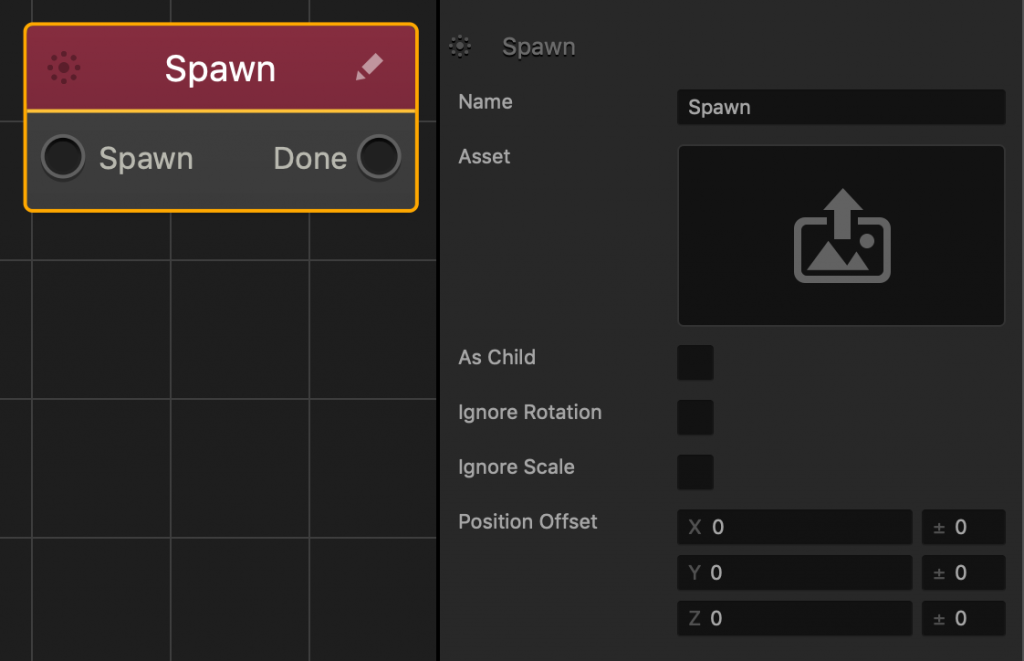Click the variance field beside X offset
The width and height of the screenshot is (1024, 661).
click(963, 527)
